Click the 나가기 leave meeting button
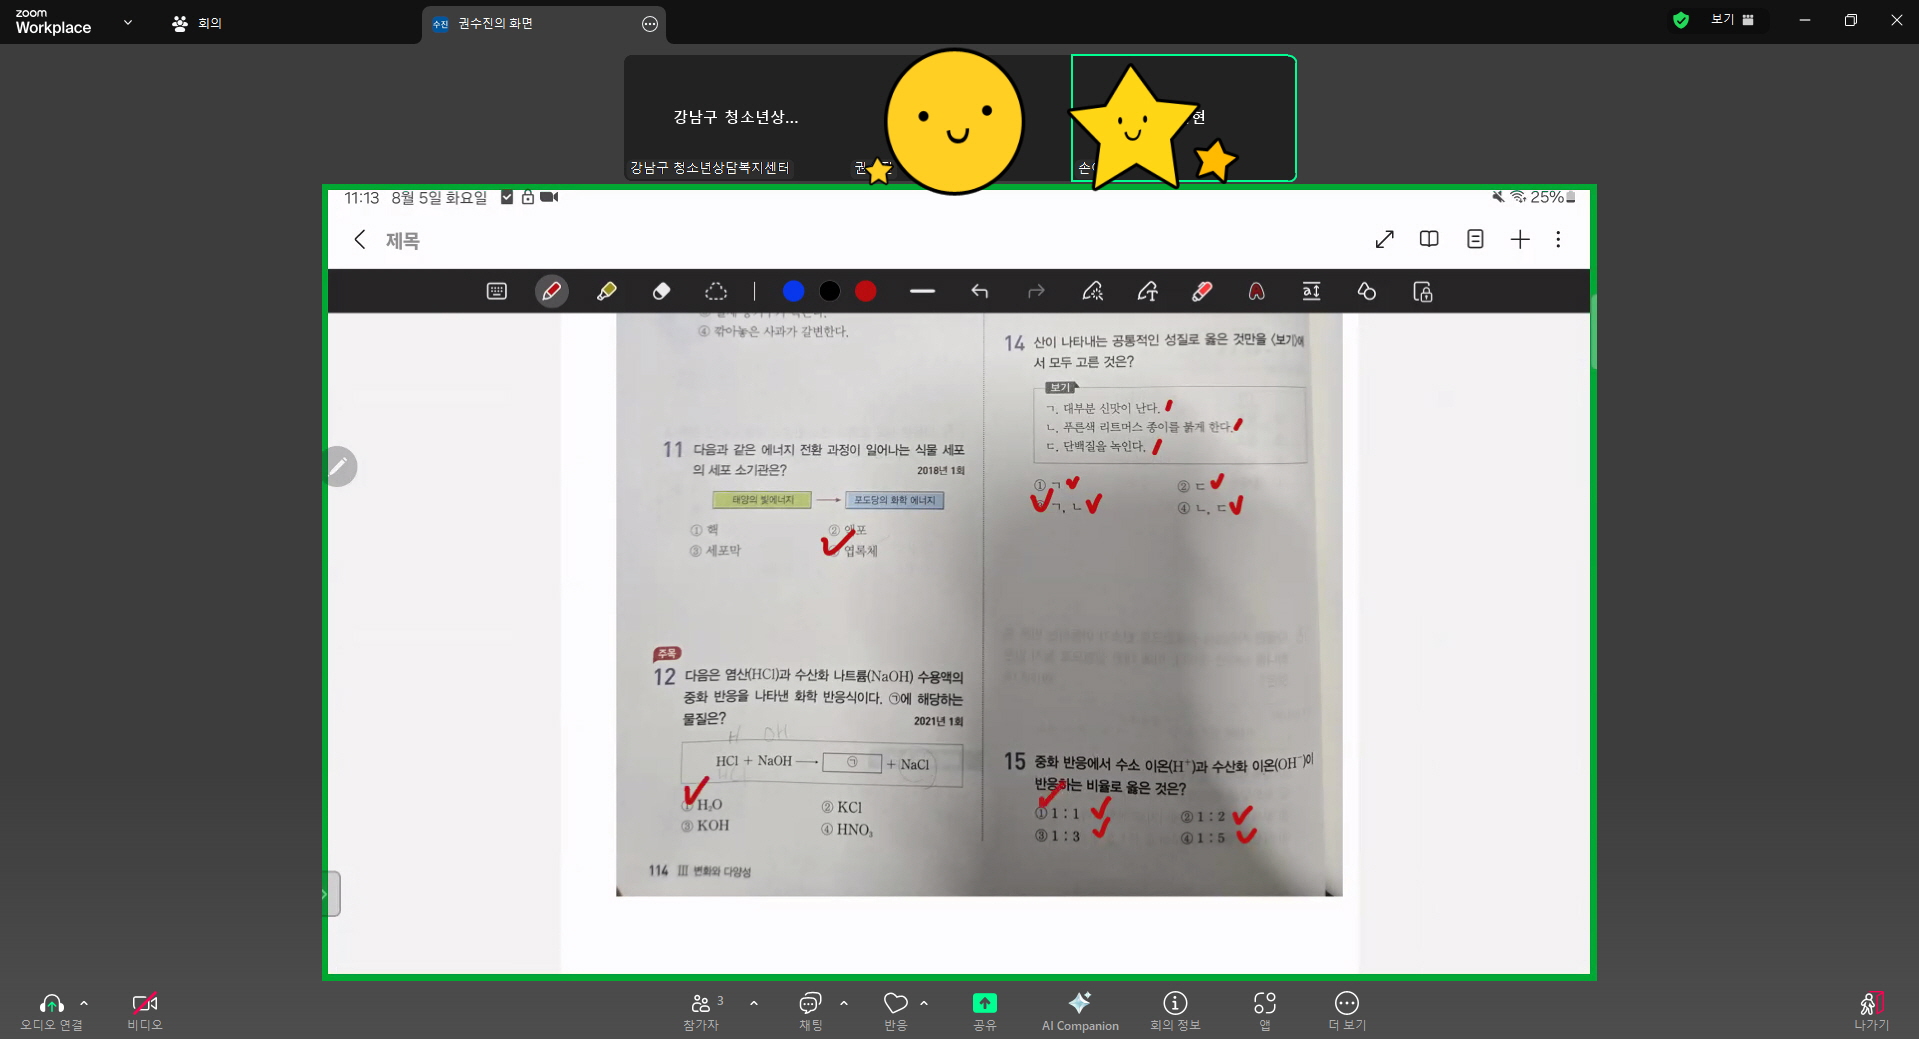The height and width of the screenshot is (1040, 1919). click(1870, 1010)
